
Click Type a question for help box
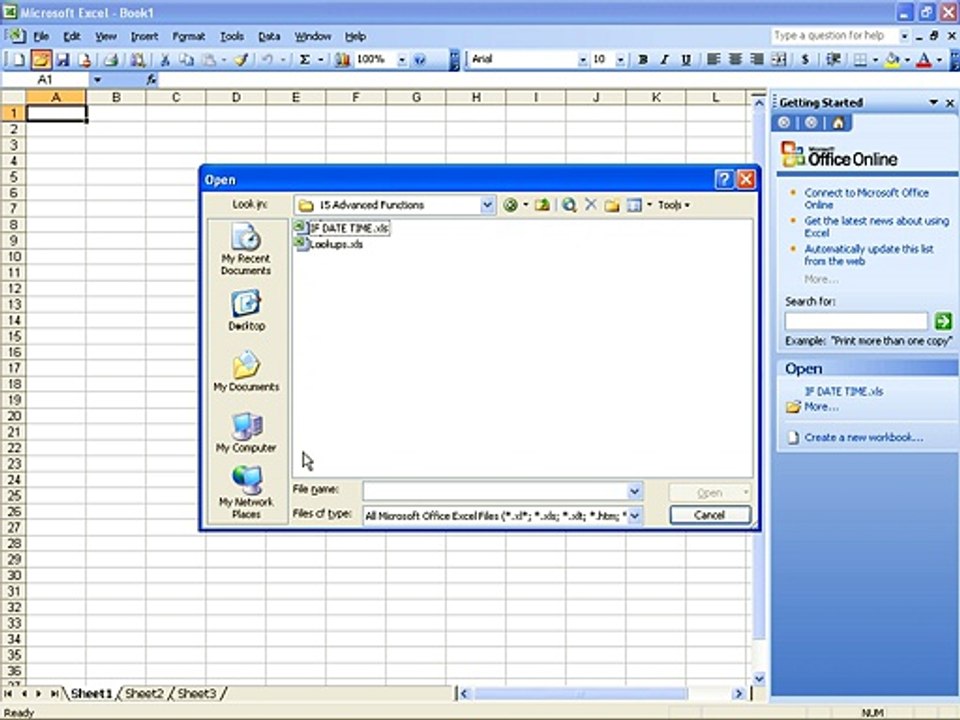(834, 36)
